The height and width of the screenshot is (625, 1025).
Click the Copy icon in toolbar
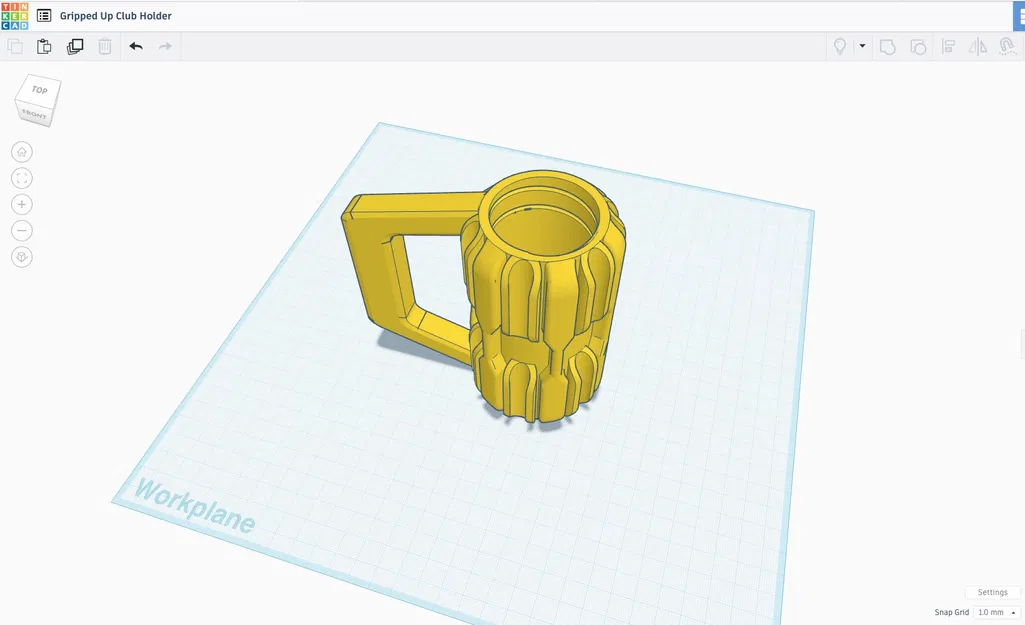(14, 46)
